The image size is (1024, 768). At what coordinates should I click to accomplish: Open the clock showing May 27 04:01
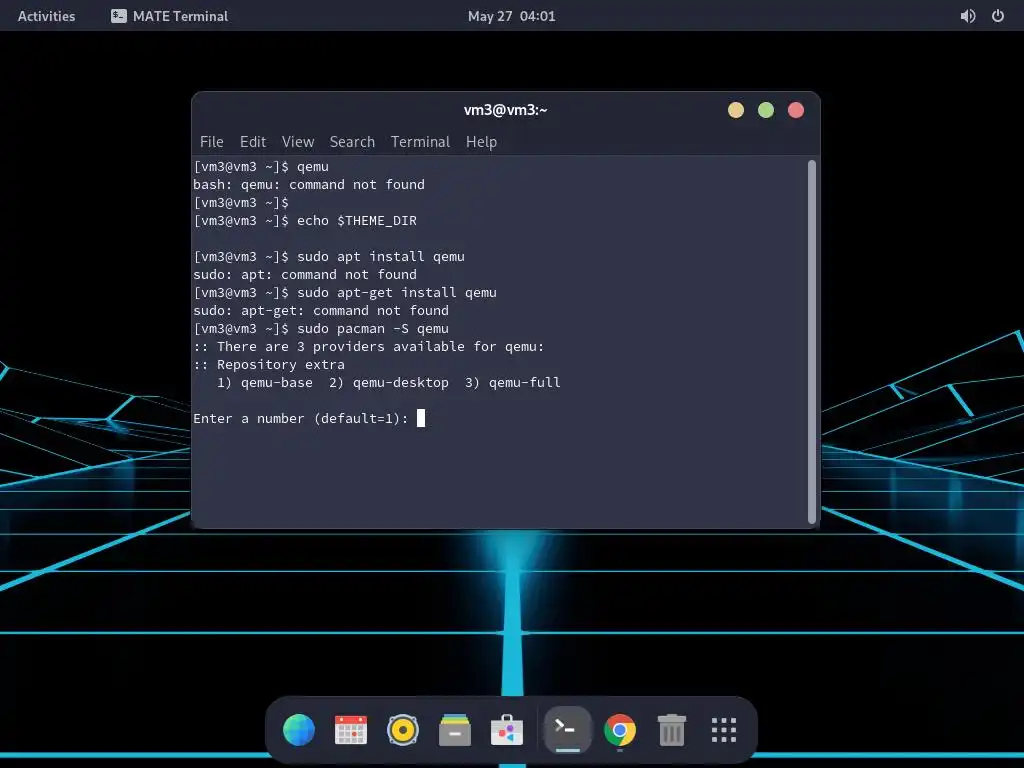pos(511,16)
